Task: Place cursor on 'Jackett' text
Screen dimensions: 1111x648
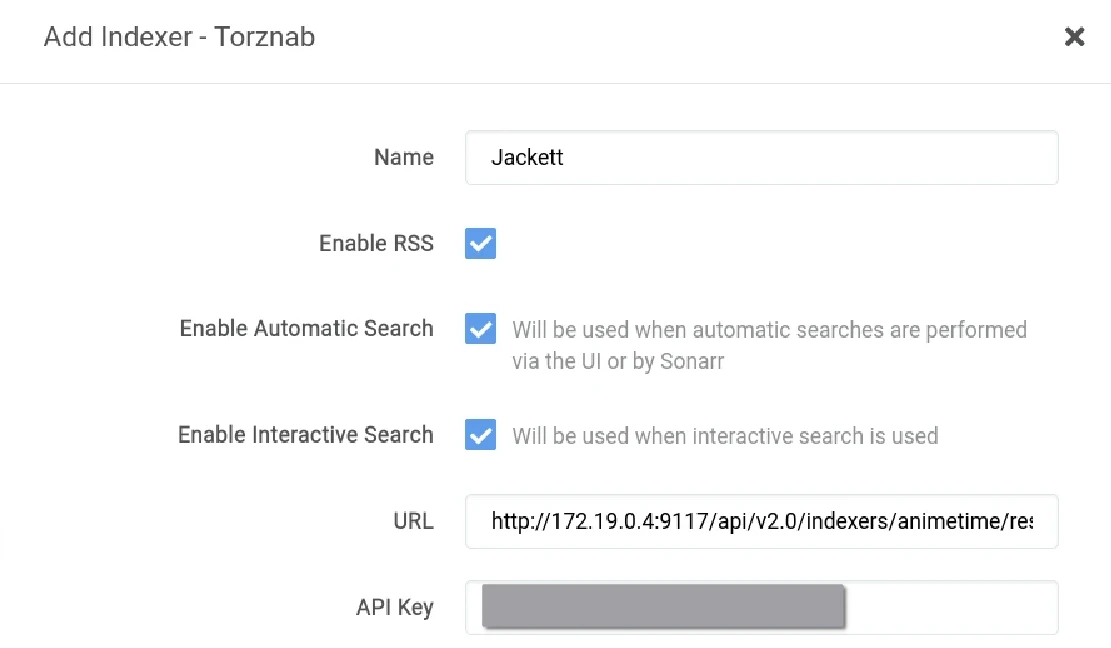Action: (527, 158)
